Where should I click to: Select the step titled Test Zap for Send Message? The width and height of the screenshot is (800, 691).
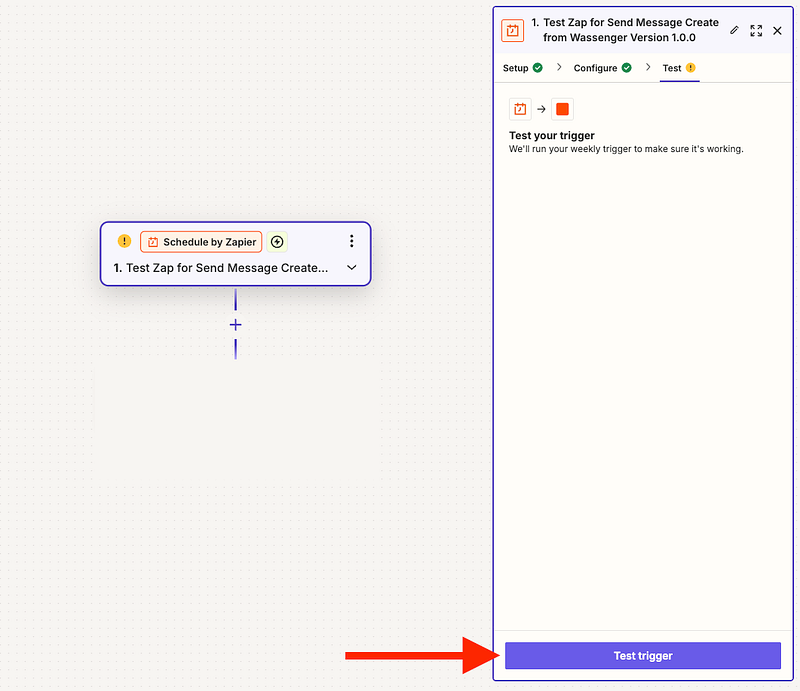[x=227, y=268]
